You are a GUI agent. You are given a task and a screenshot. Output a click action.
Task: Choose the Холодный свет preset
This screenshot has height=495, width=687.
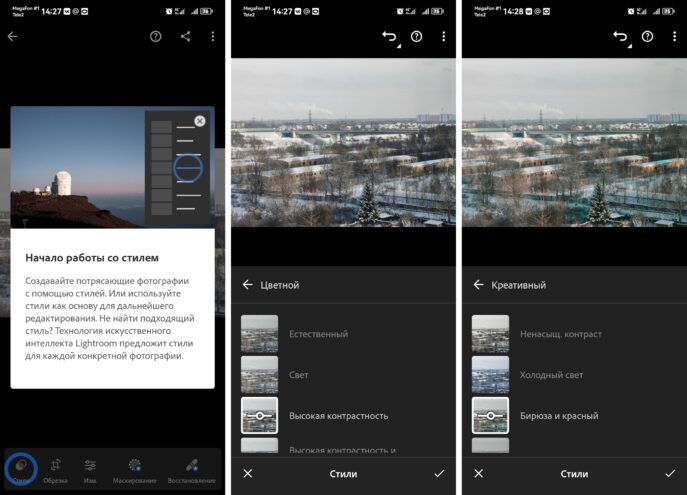[x=490, y=375]
